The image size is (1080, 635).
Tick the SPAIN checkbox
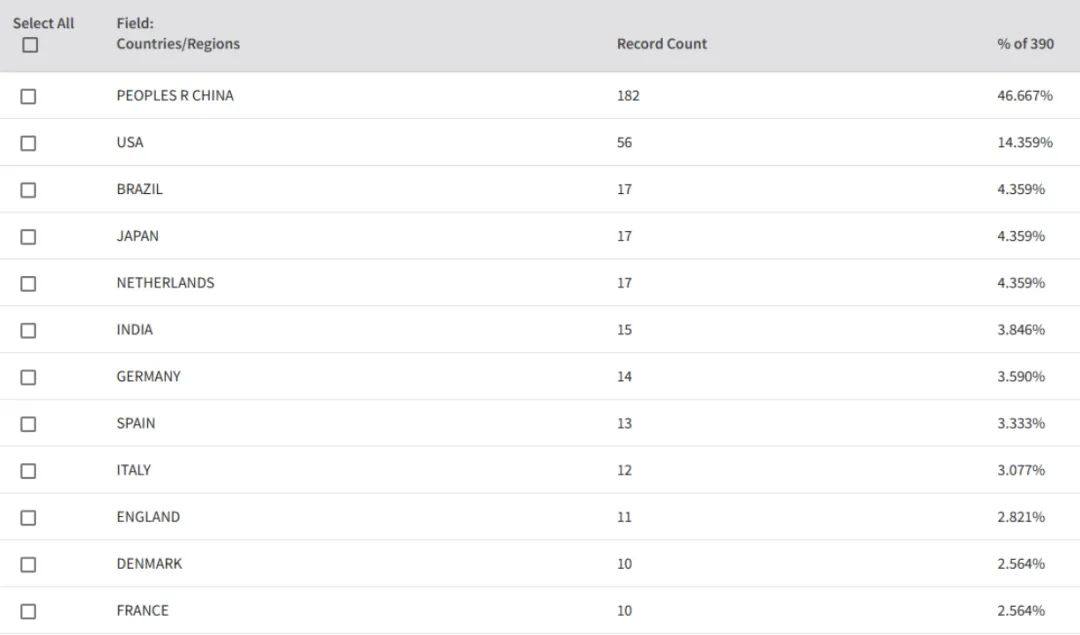coord(28,424)
